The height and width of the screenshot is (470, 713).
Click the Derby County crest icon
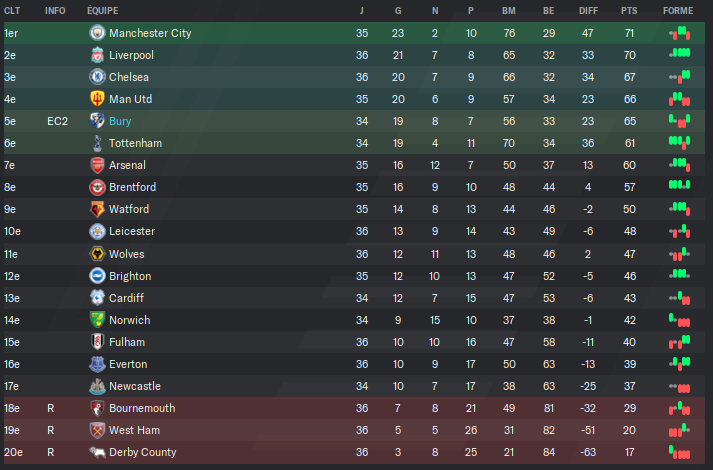(97, 452)
